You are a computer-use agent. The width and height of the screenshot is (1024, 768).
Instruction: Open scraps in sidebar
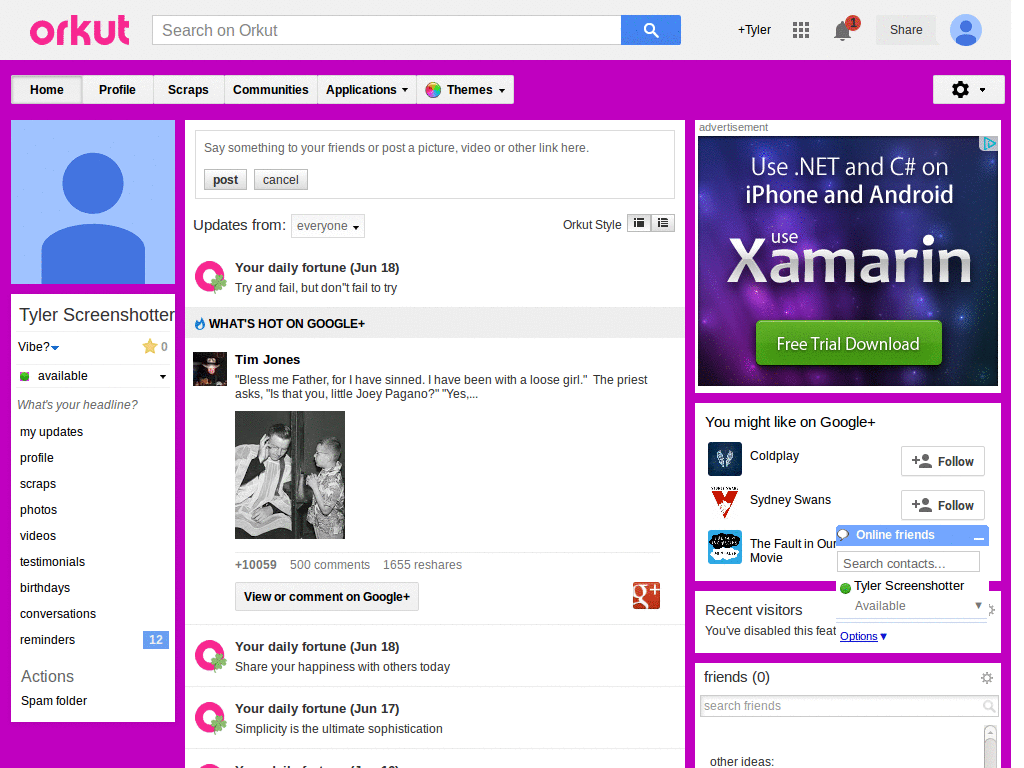point(38,484)
